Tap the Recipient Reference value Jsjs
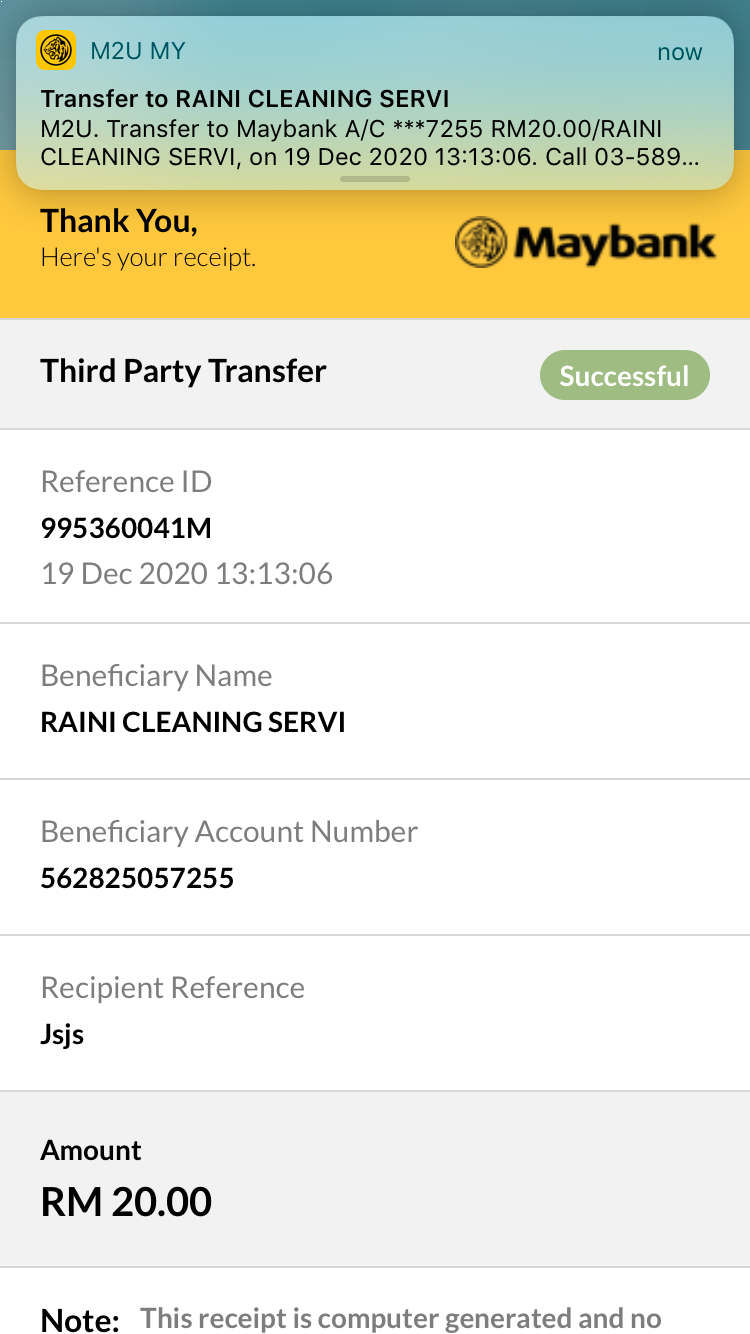This screenshot has width=750, height=1334. 62,1035
